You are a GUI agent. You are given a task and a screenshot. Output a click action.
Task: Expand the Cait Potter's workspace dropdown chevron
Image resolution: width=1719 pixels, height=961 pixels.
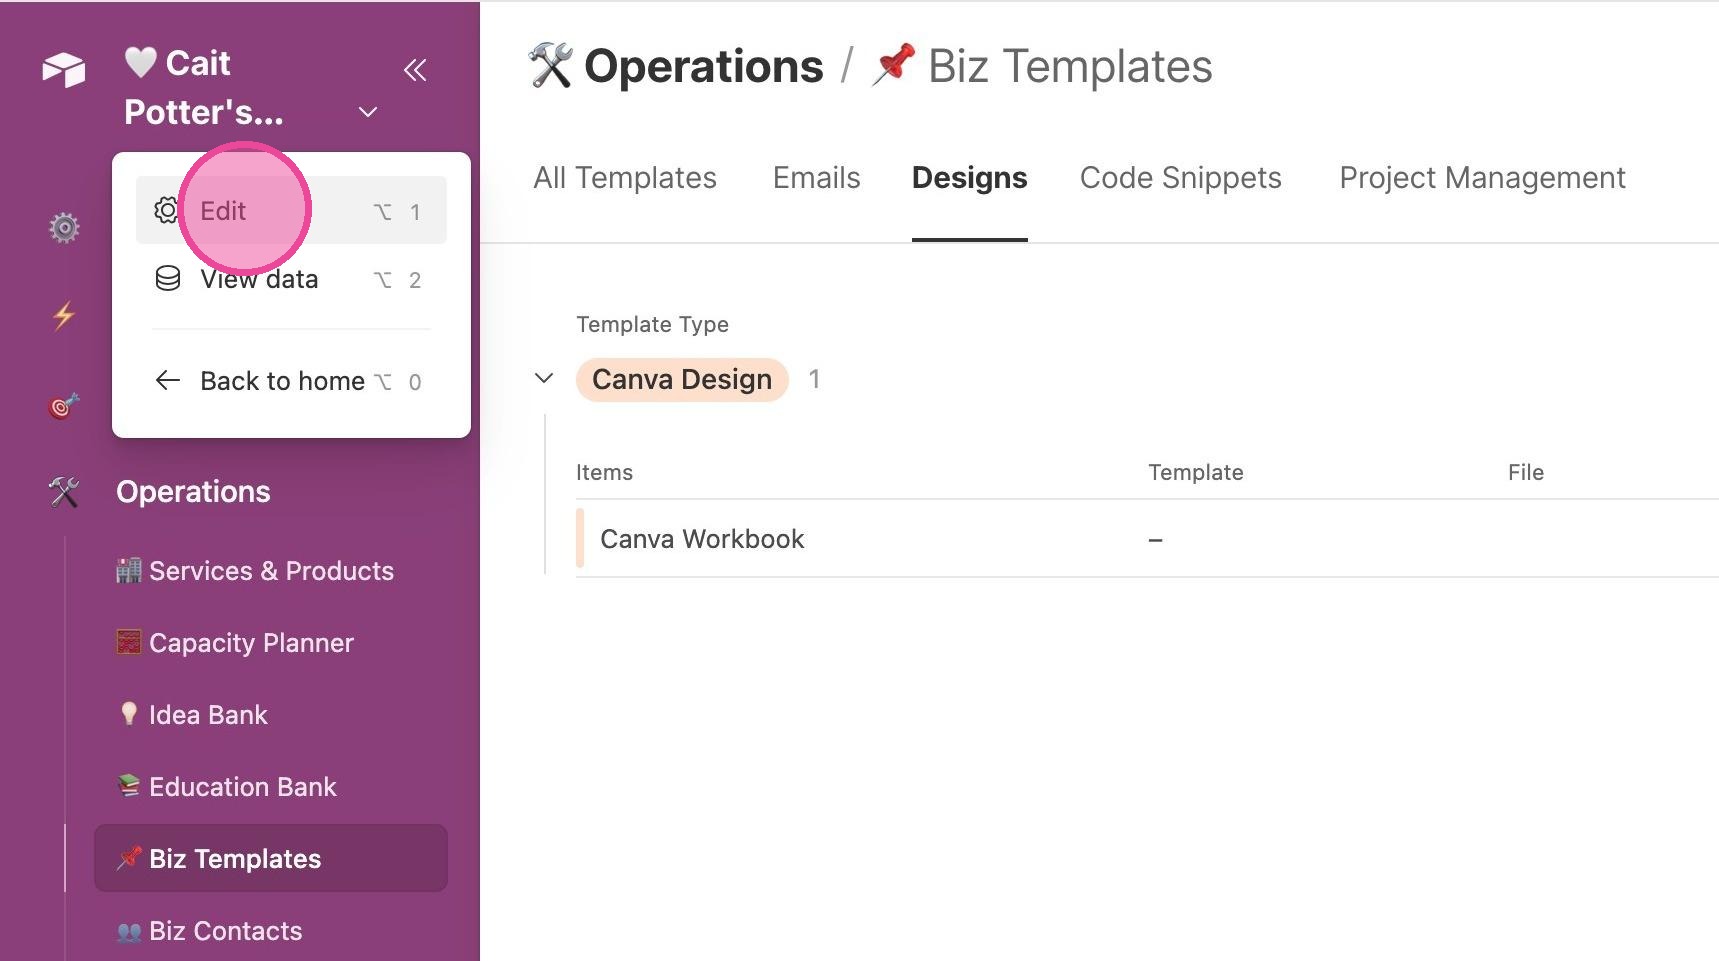368,112
